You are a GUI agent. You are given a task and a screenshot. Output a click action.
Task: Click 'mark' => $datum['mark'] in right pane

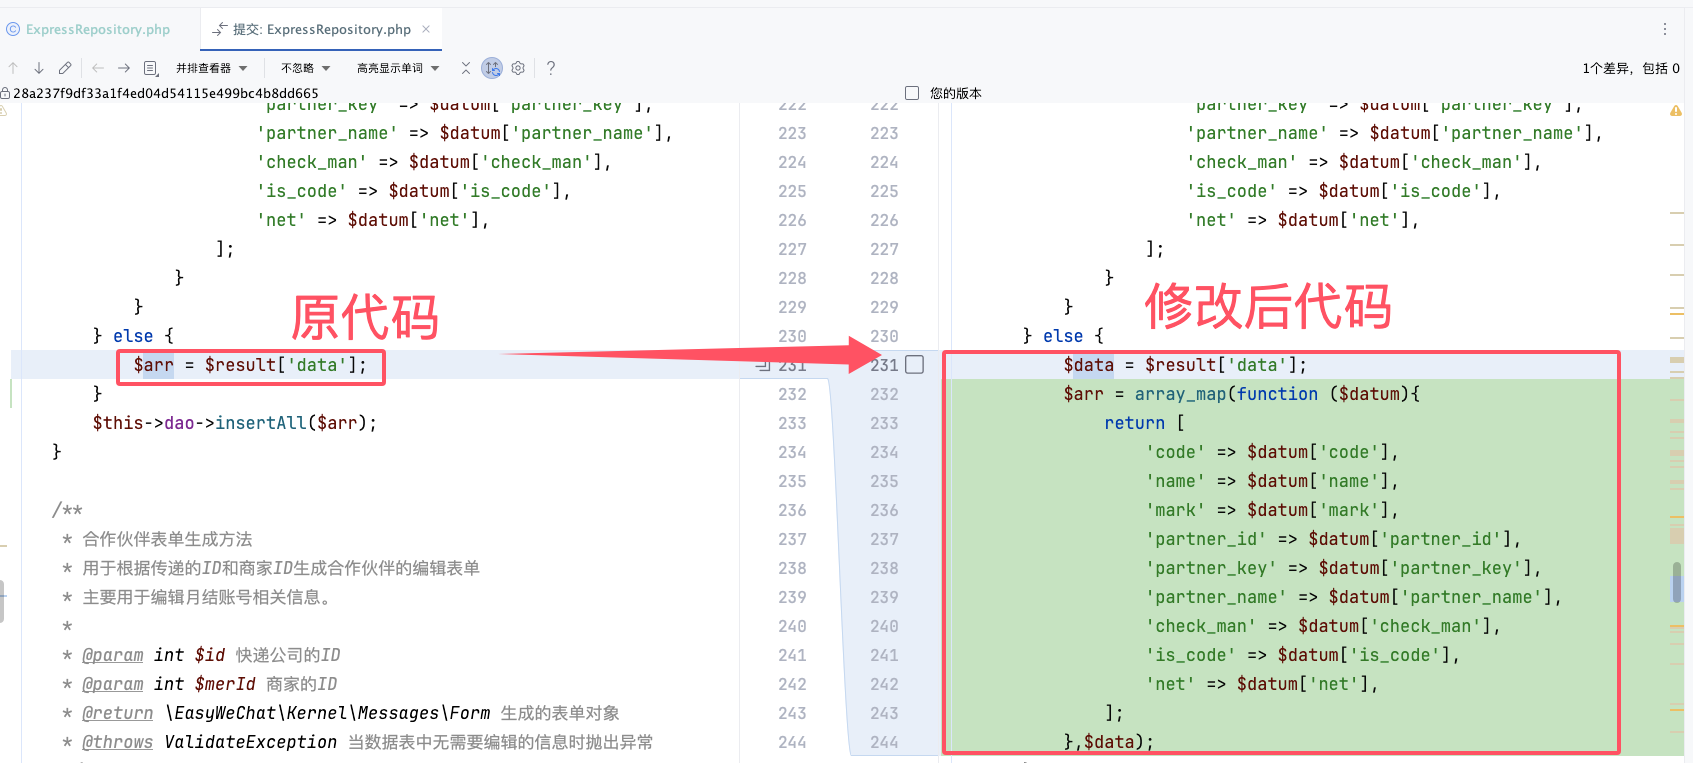(1272, 510)
